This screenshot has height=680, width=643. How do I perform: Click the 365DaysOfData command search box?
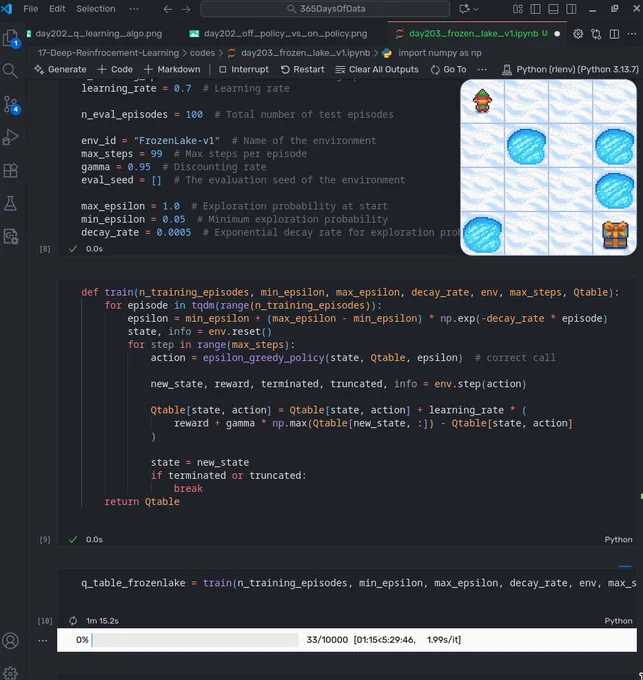[x=325, y=9]
